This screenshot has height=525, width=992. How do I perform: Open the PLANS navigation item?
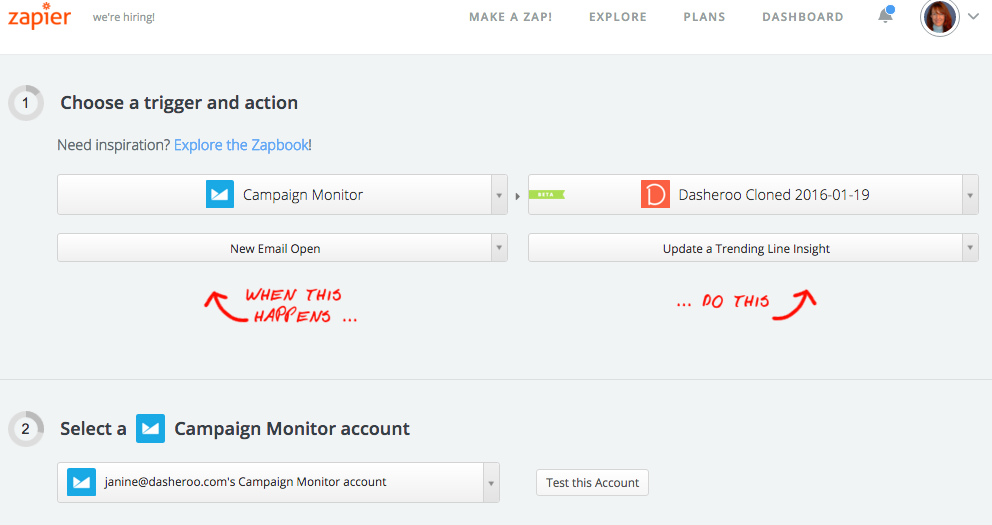tap(704, 17)
